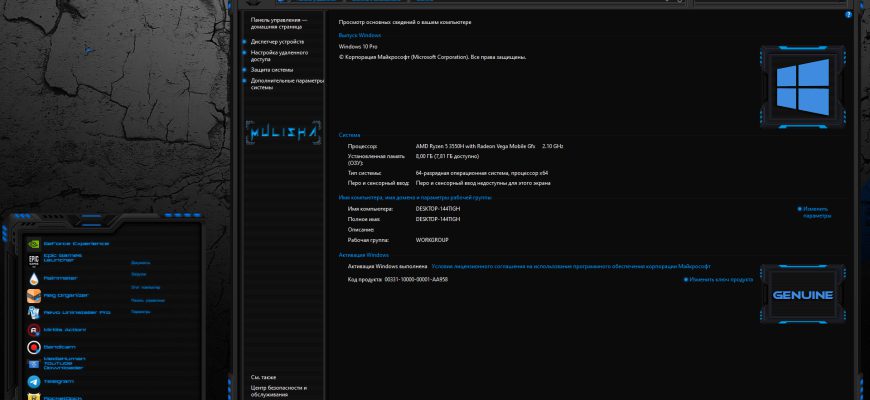Start Rainmeter from the start menu list
Viewport: 870px width, 400px height.
[53, 278]
